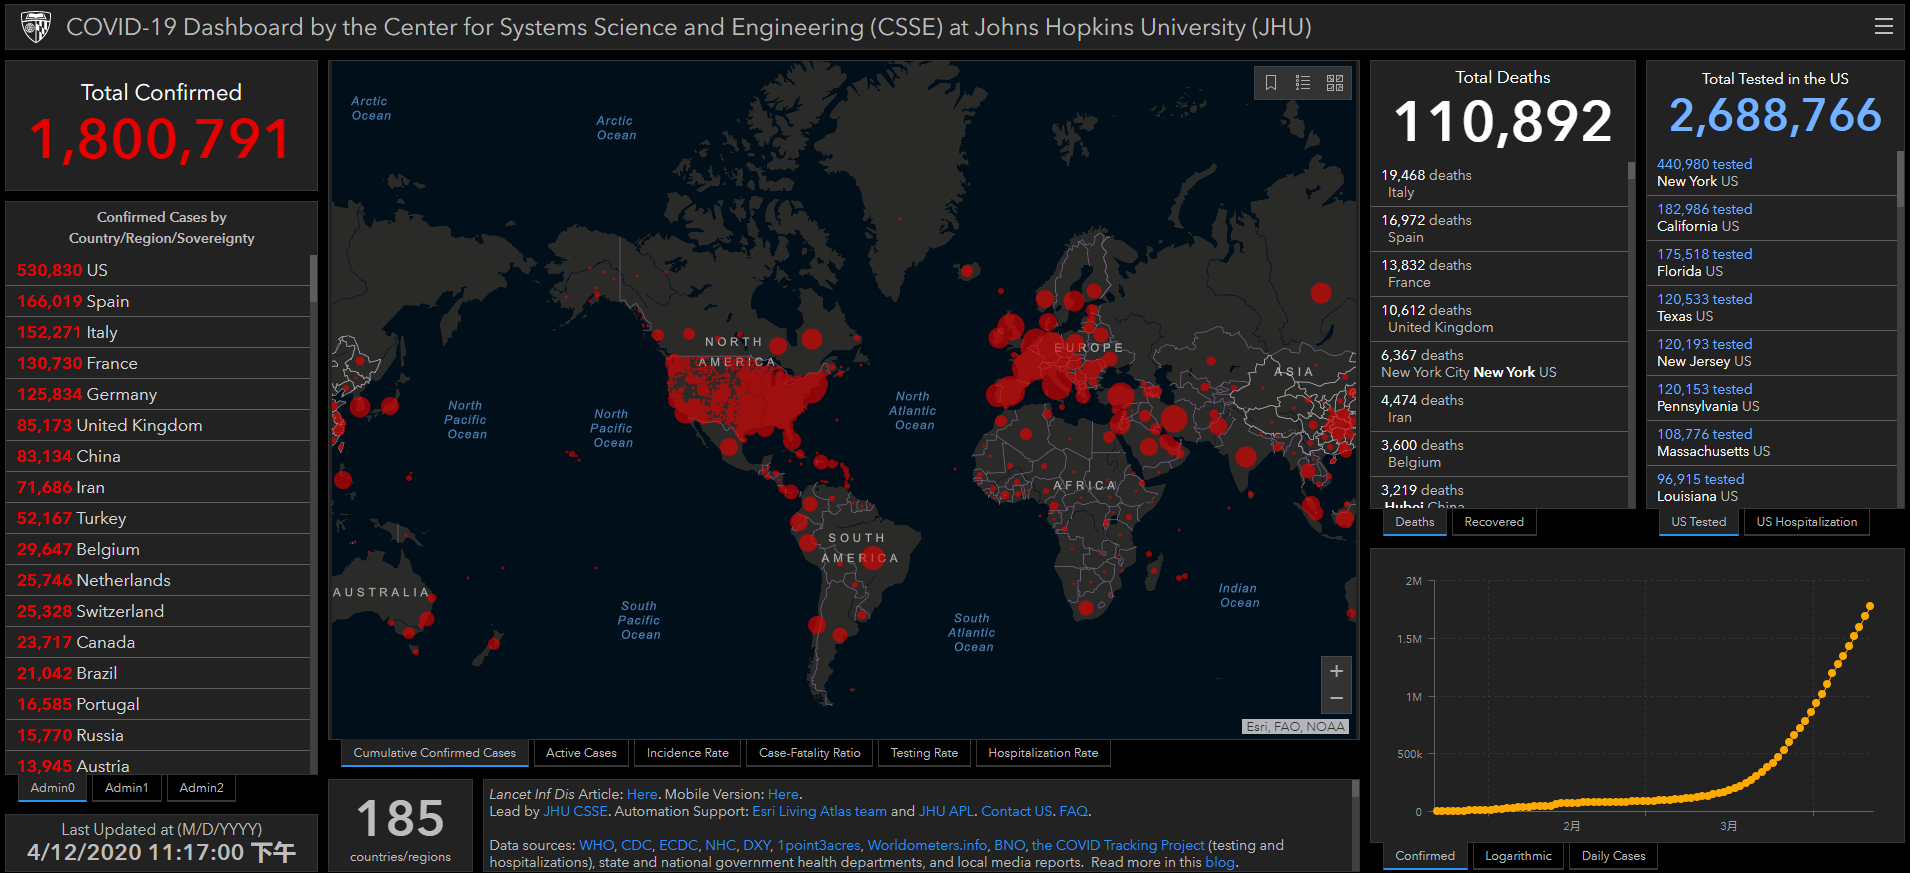1910x873 pixels.
Task: Switch to Cumulative Confirmed Cases tab
Action: click(x=435, y=753)
